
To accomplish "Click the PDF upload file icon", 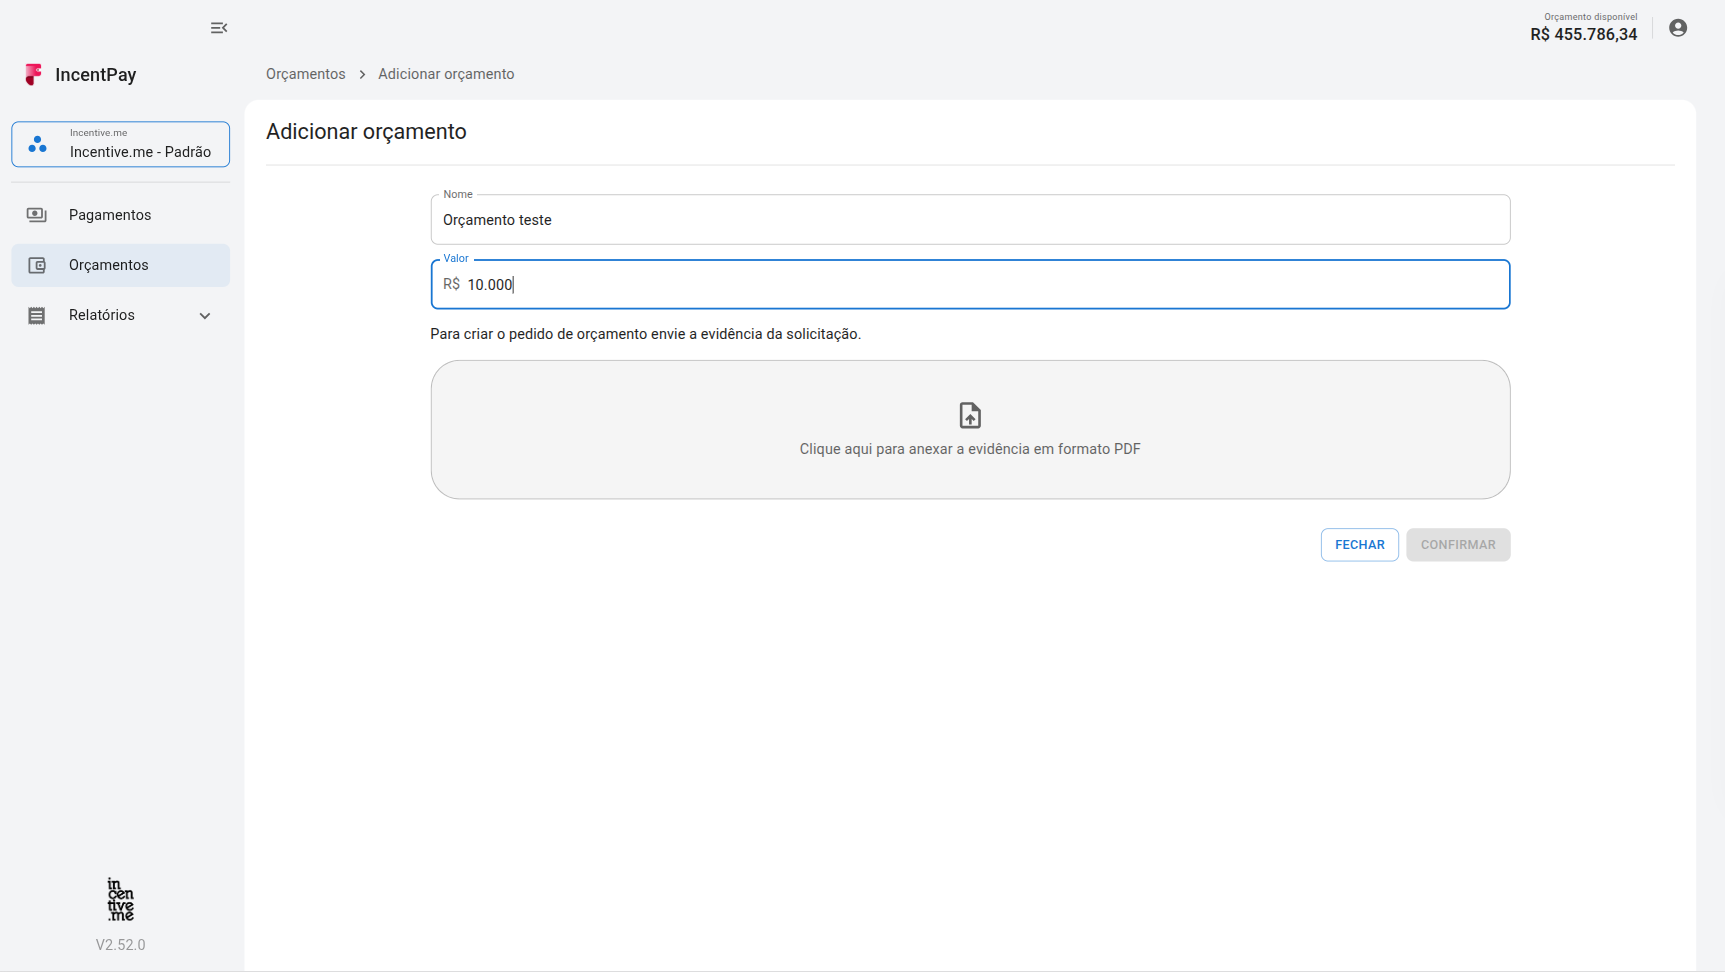I will pyautogui.click(x=970, y=415).
